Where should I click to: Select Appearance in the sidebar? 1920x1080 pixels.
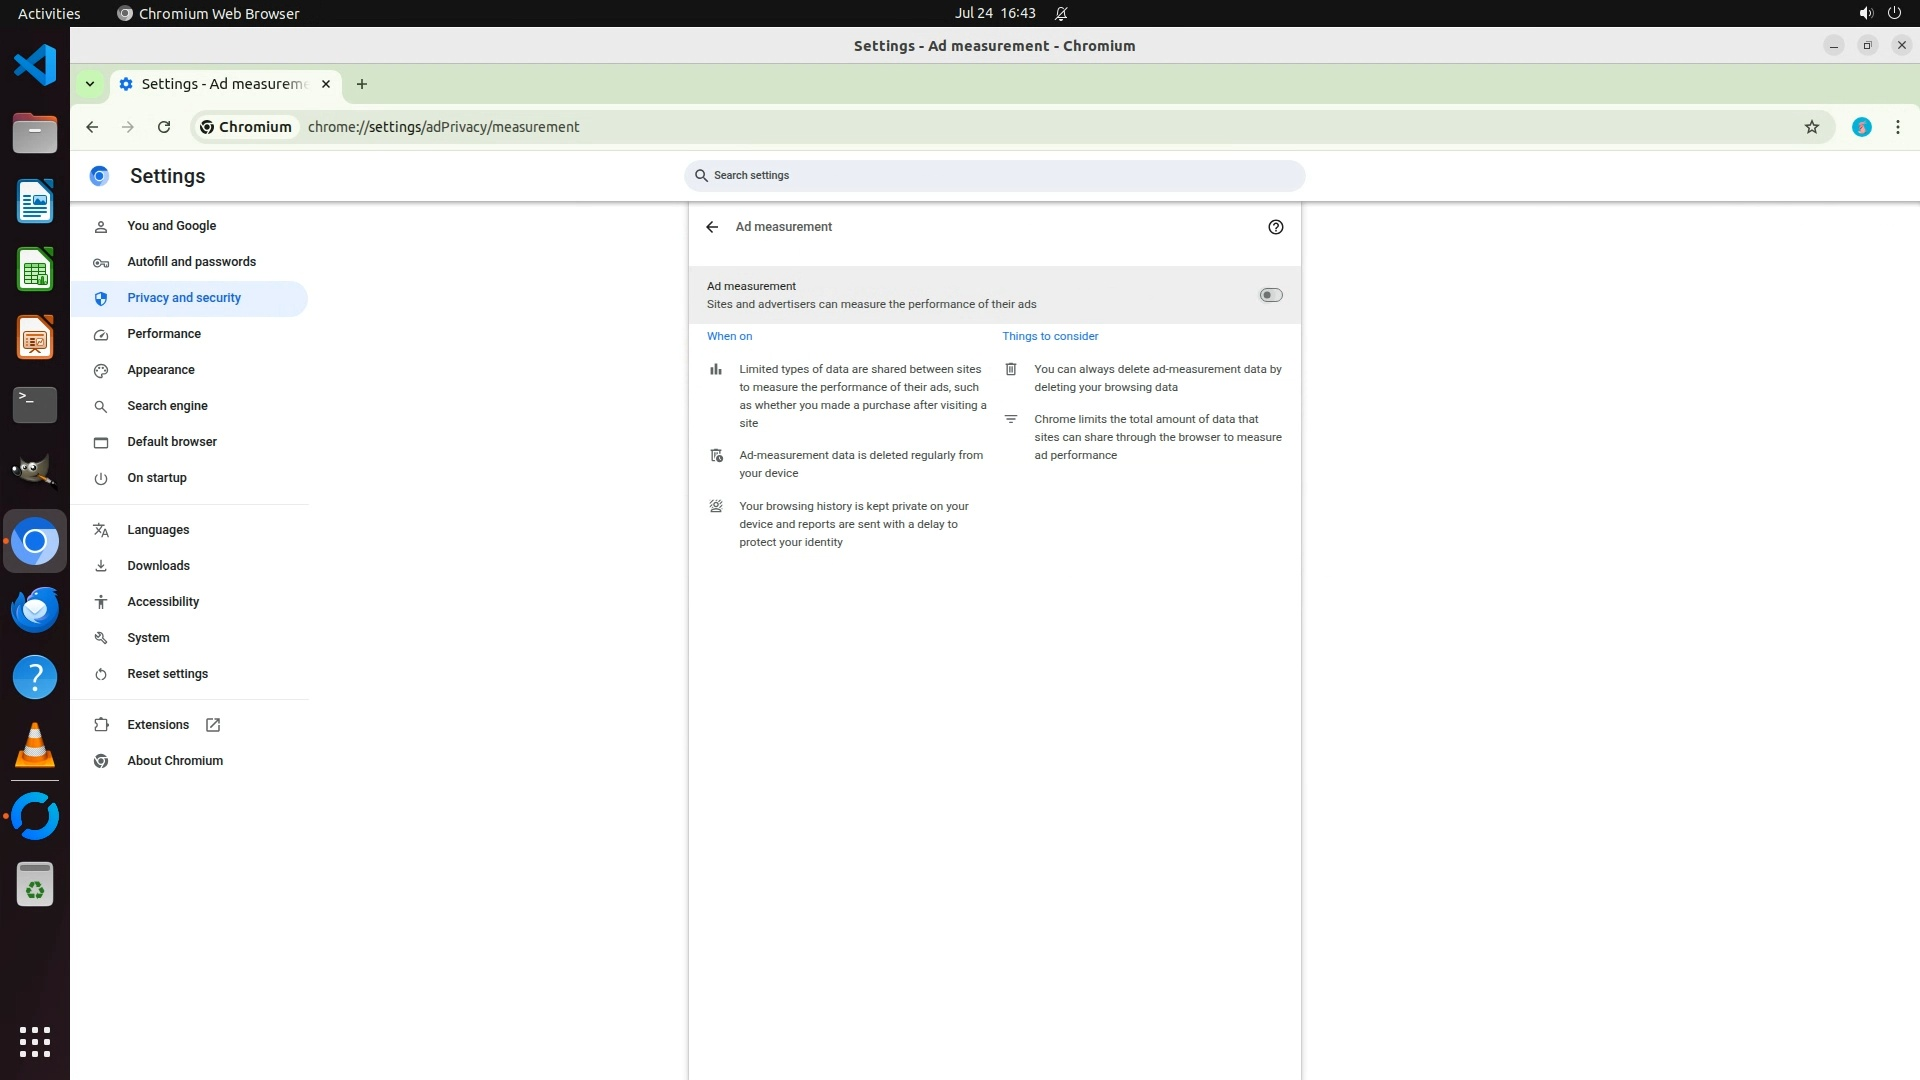click(x=161, y=370)
